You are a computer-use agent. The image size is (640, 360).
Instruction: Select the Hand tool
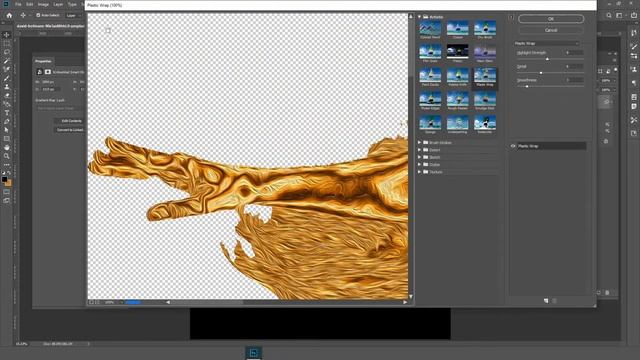[7, 147]
